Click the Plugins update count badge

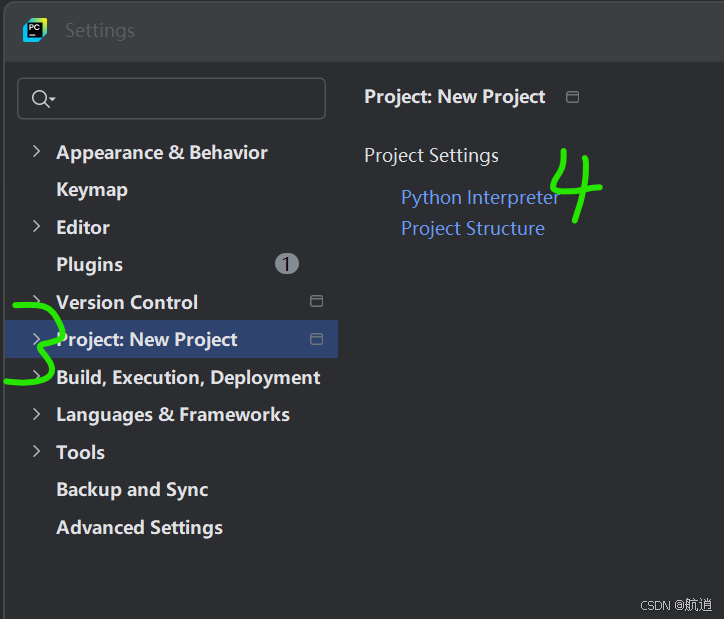(x=287, y=264)
